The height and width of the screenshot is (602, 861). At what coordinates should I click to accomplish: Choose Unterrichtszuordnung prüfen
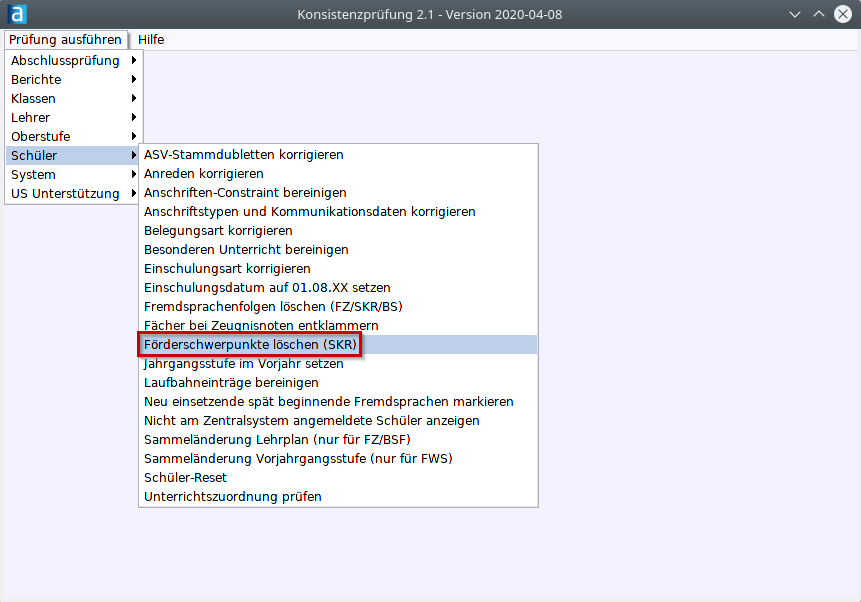(x=338, y=497)
